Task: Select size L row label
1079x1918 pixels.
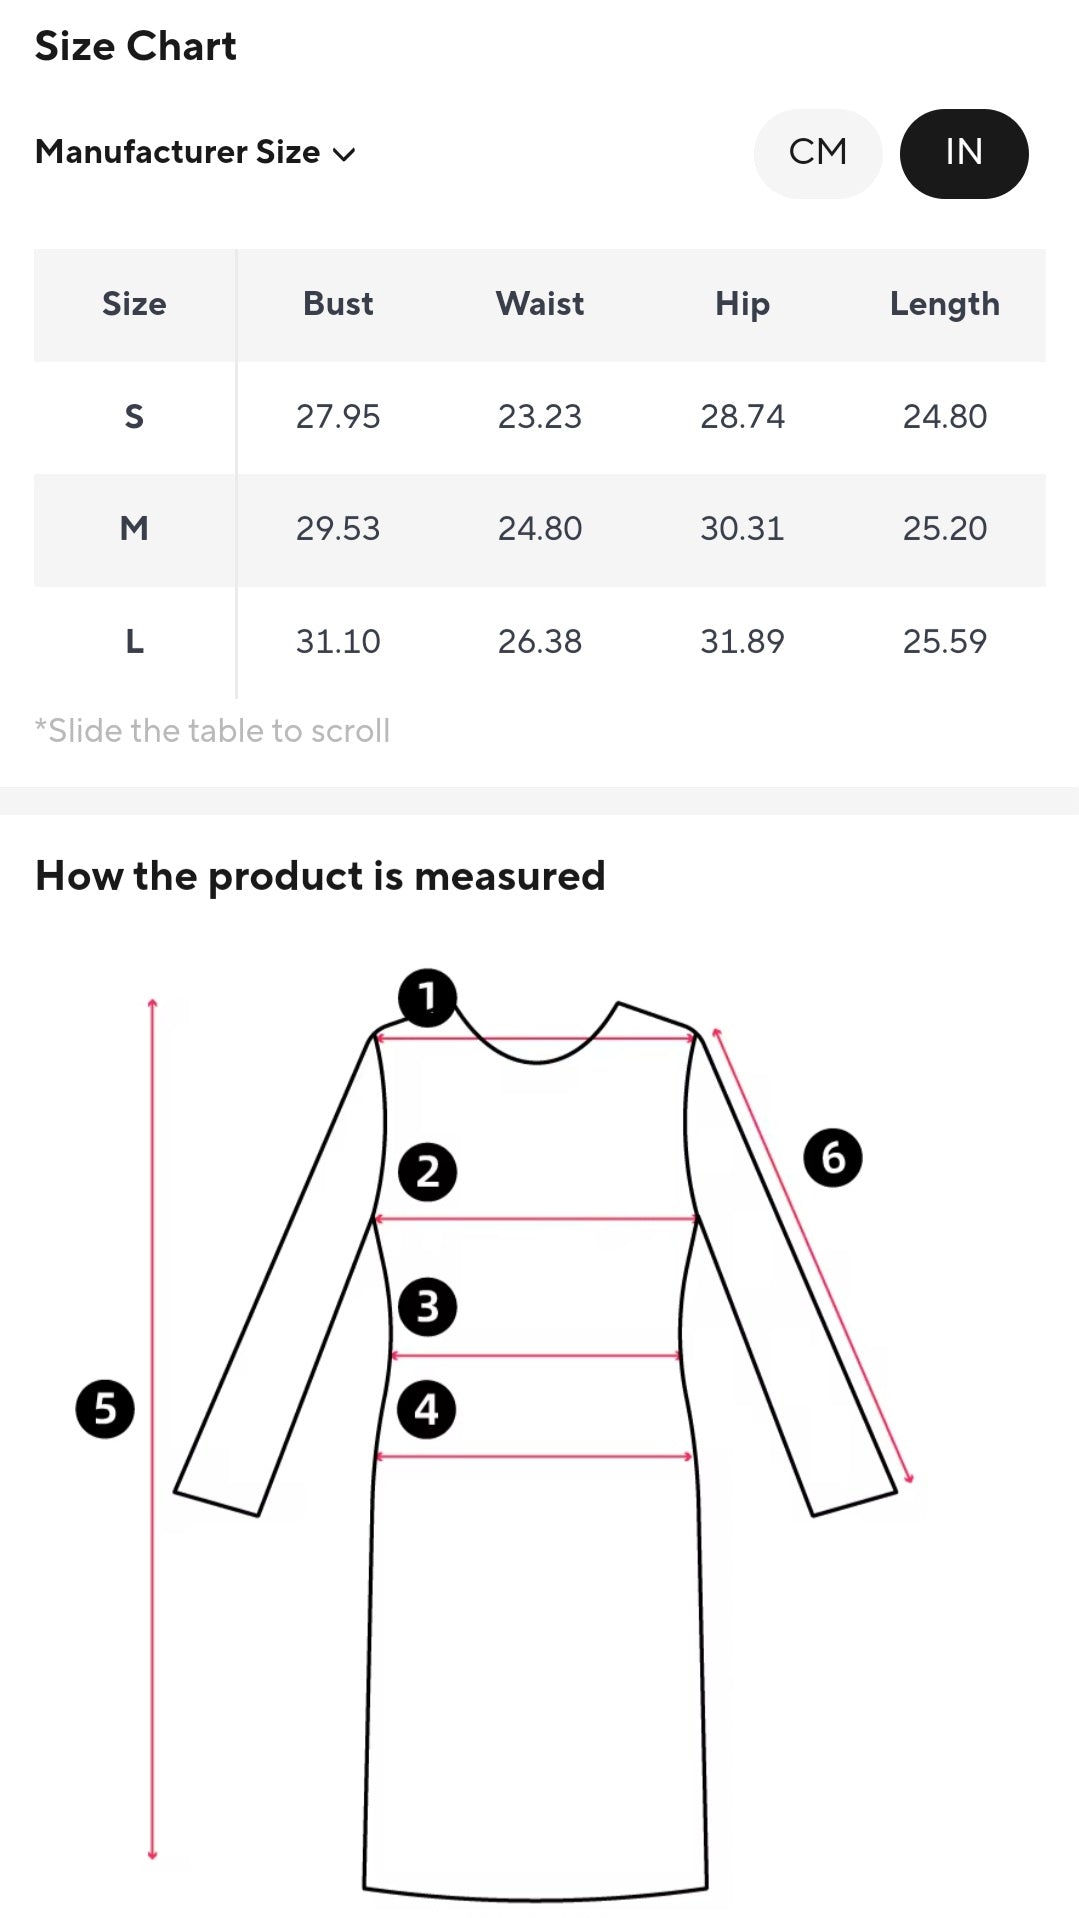Action: coord(134,642)
